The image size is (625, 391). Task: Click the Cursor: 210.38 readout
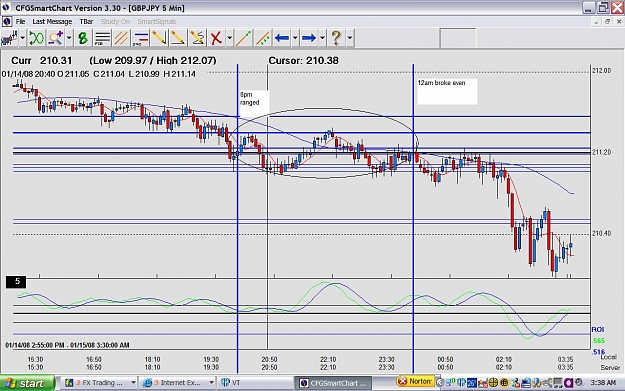(x=303, y=61)
